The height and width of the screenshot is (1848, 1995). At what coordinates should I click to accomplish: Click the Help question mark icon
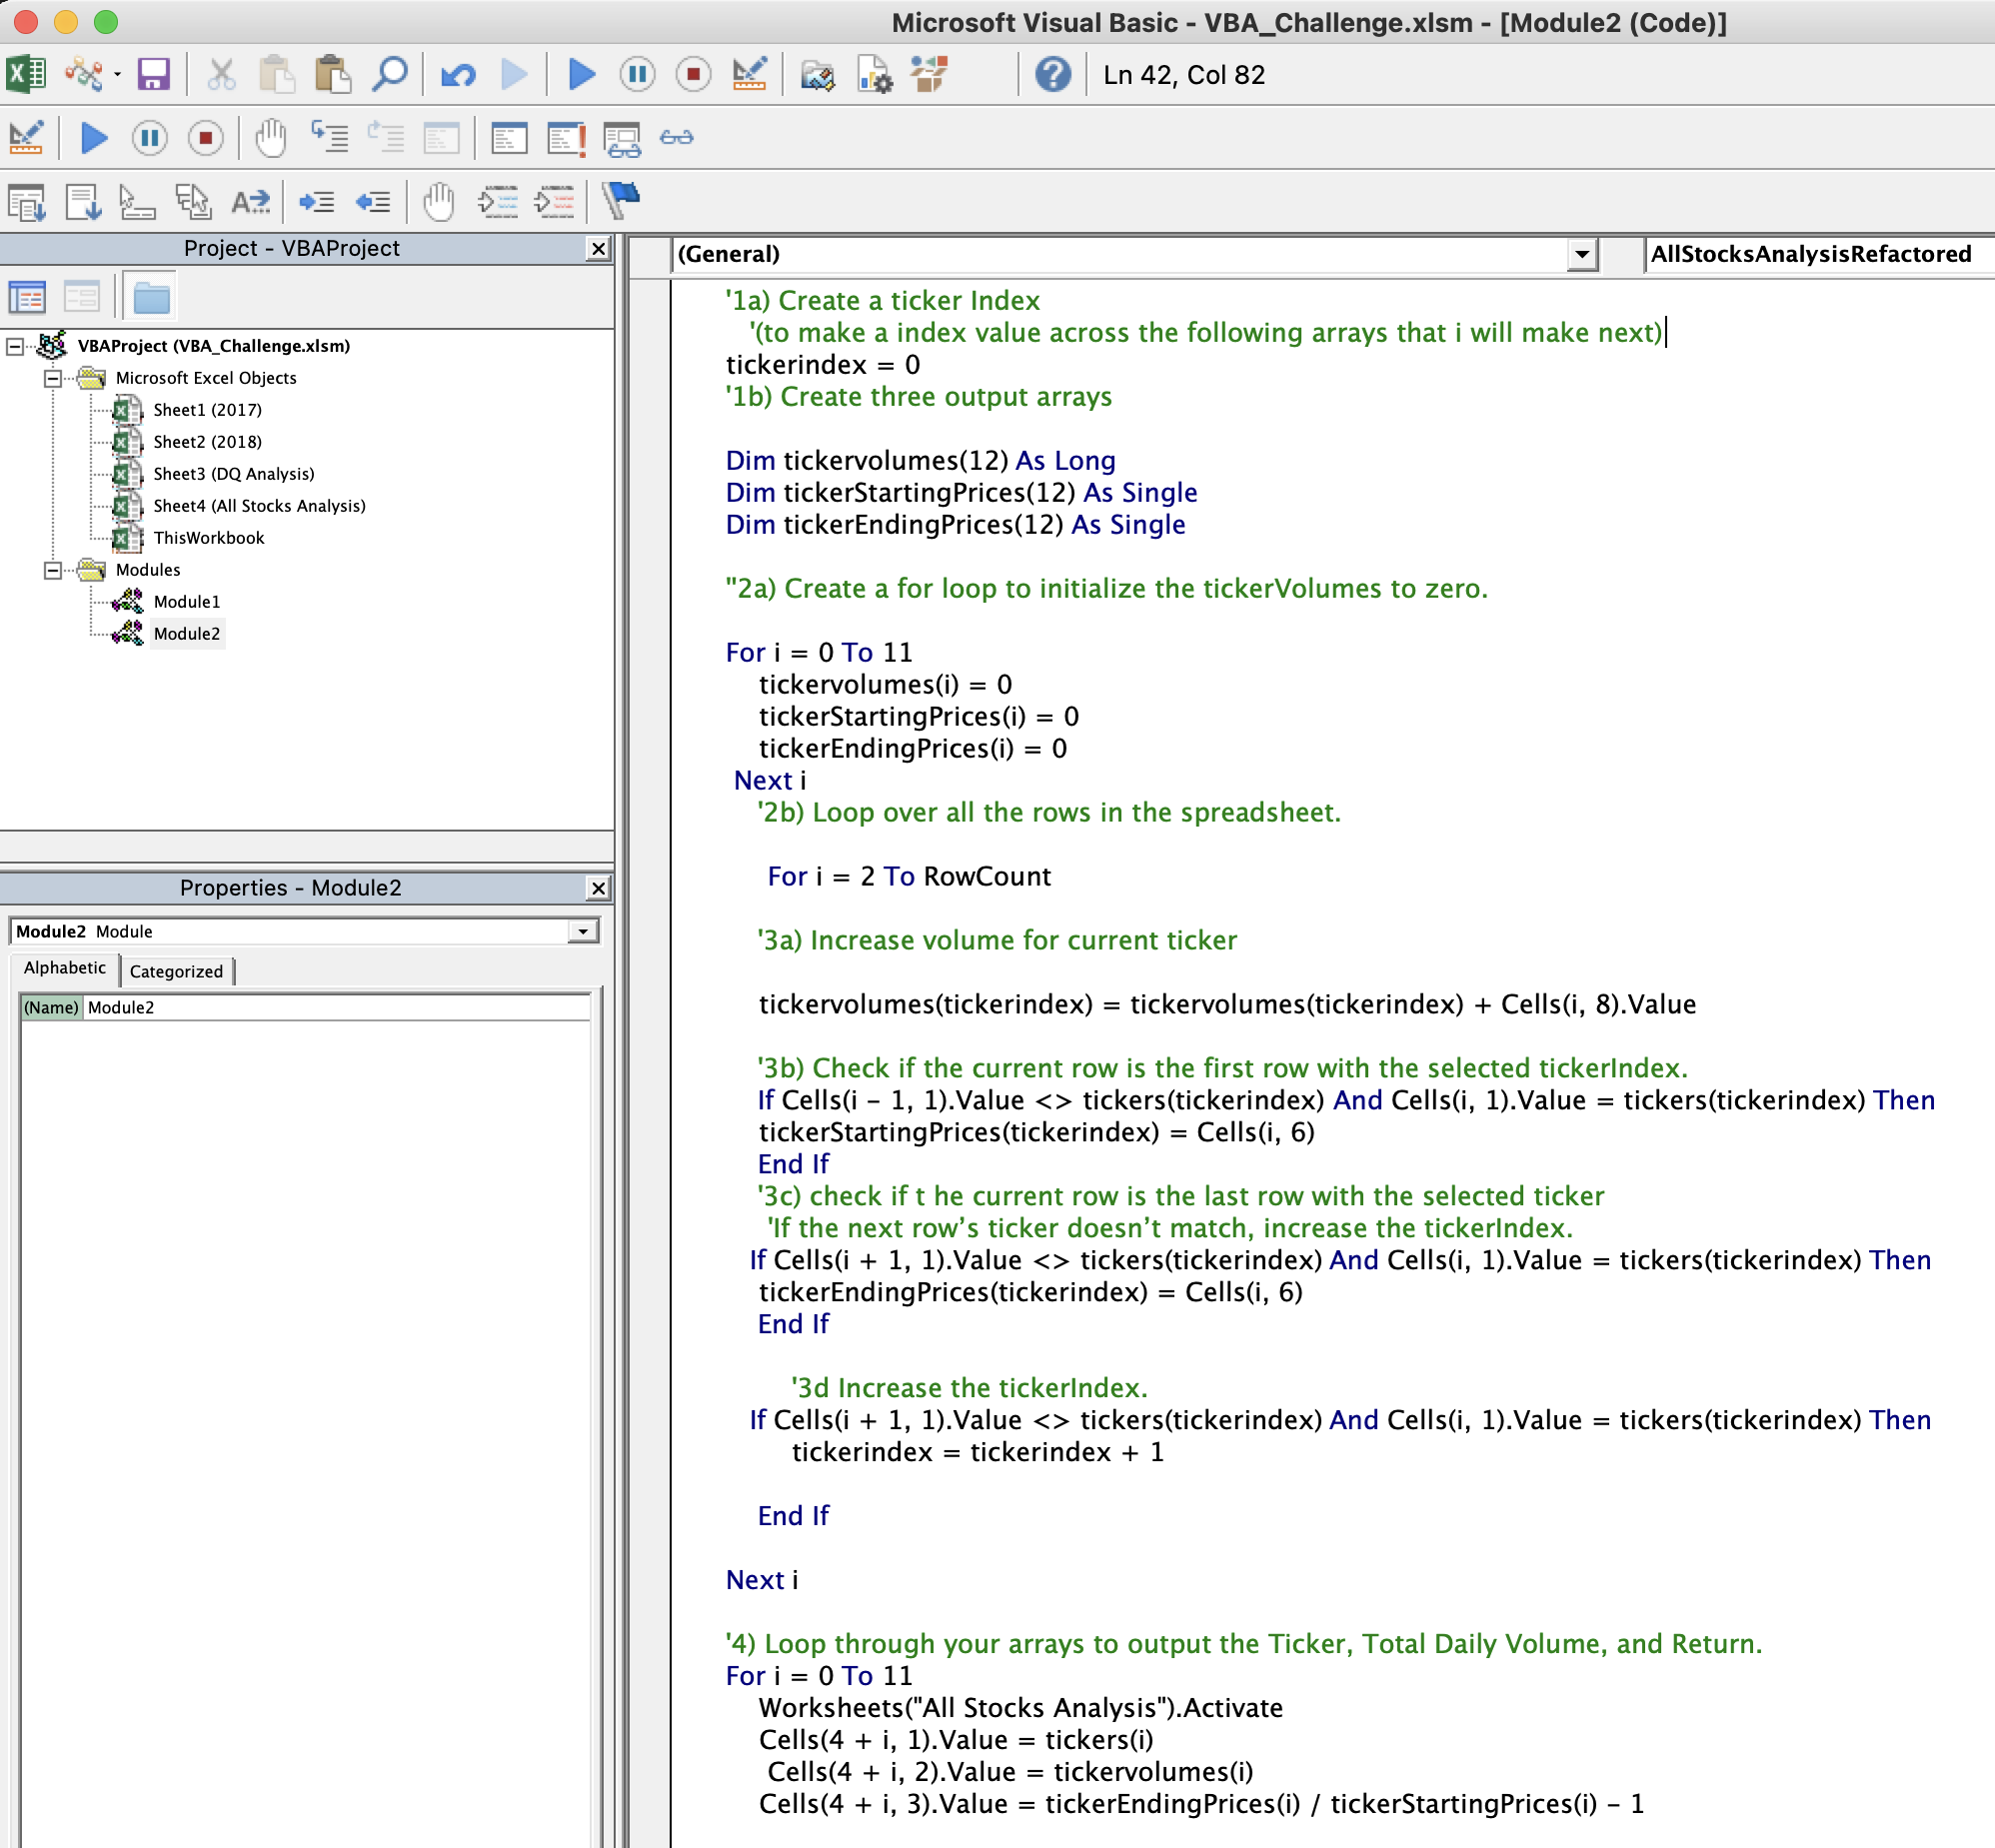click(1052, 75)
